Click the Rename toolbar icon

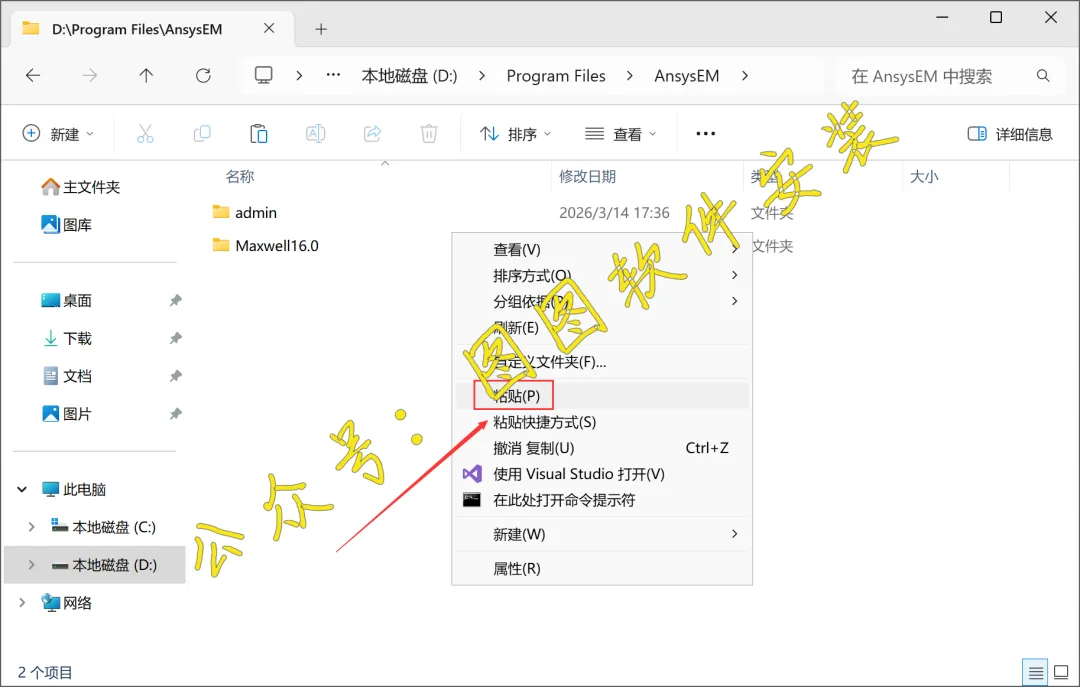click(315, 134)
